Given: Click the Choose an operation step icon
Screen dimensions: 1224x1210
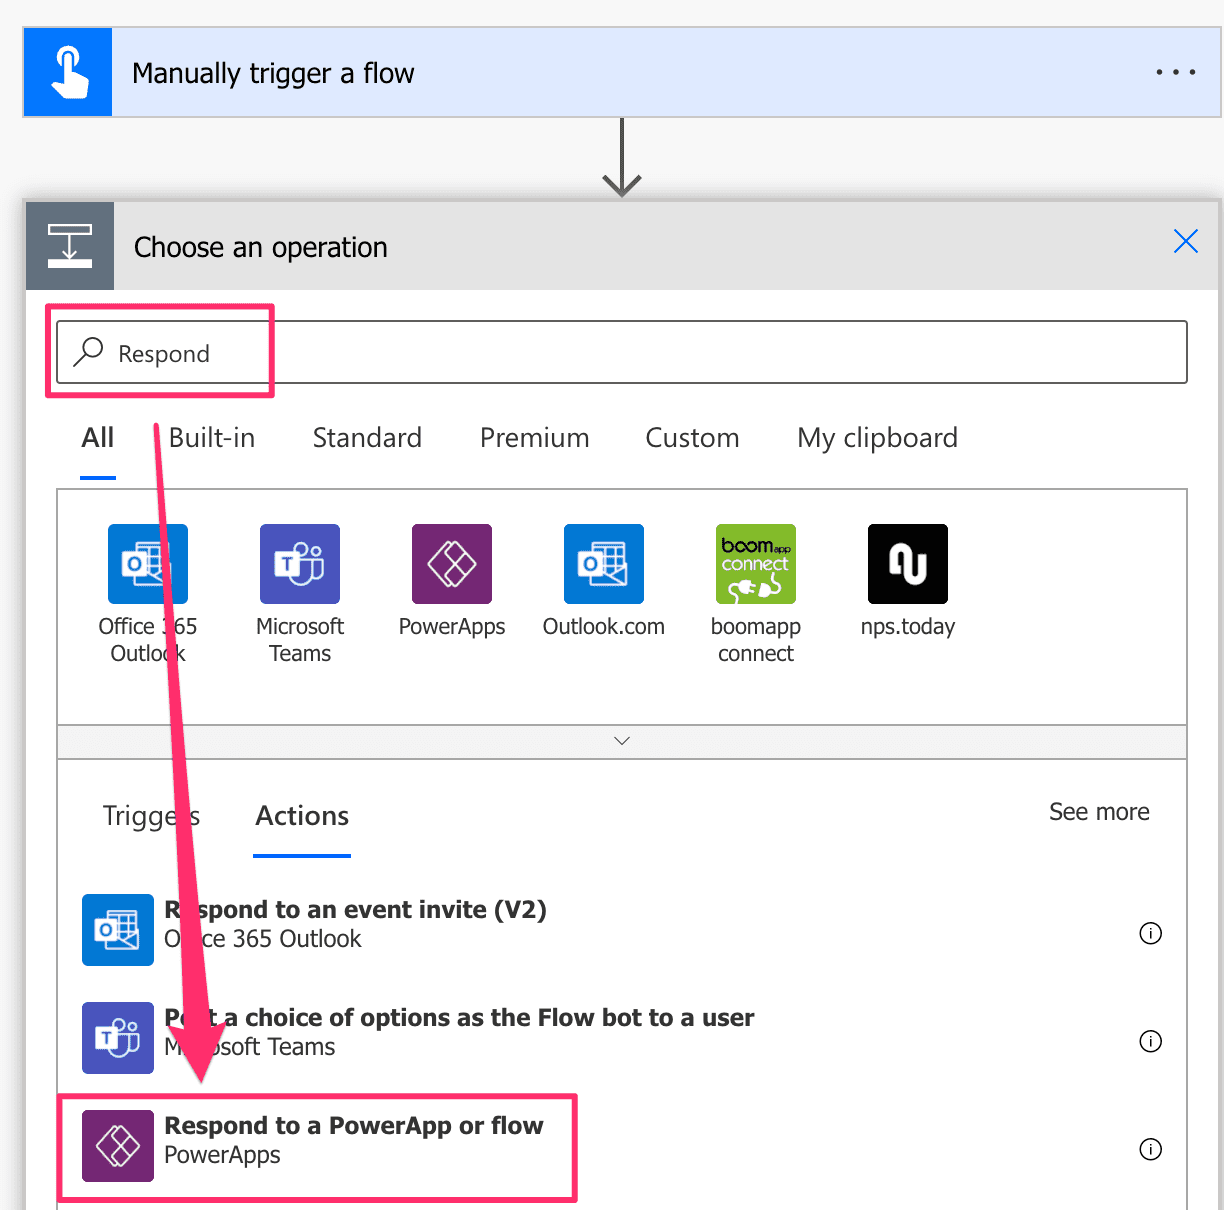Looking at the screenshot, I should click(70, 246).
